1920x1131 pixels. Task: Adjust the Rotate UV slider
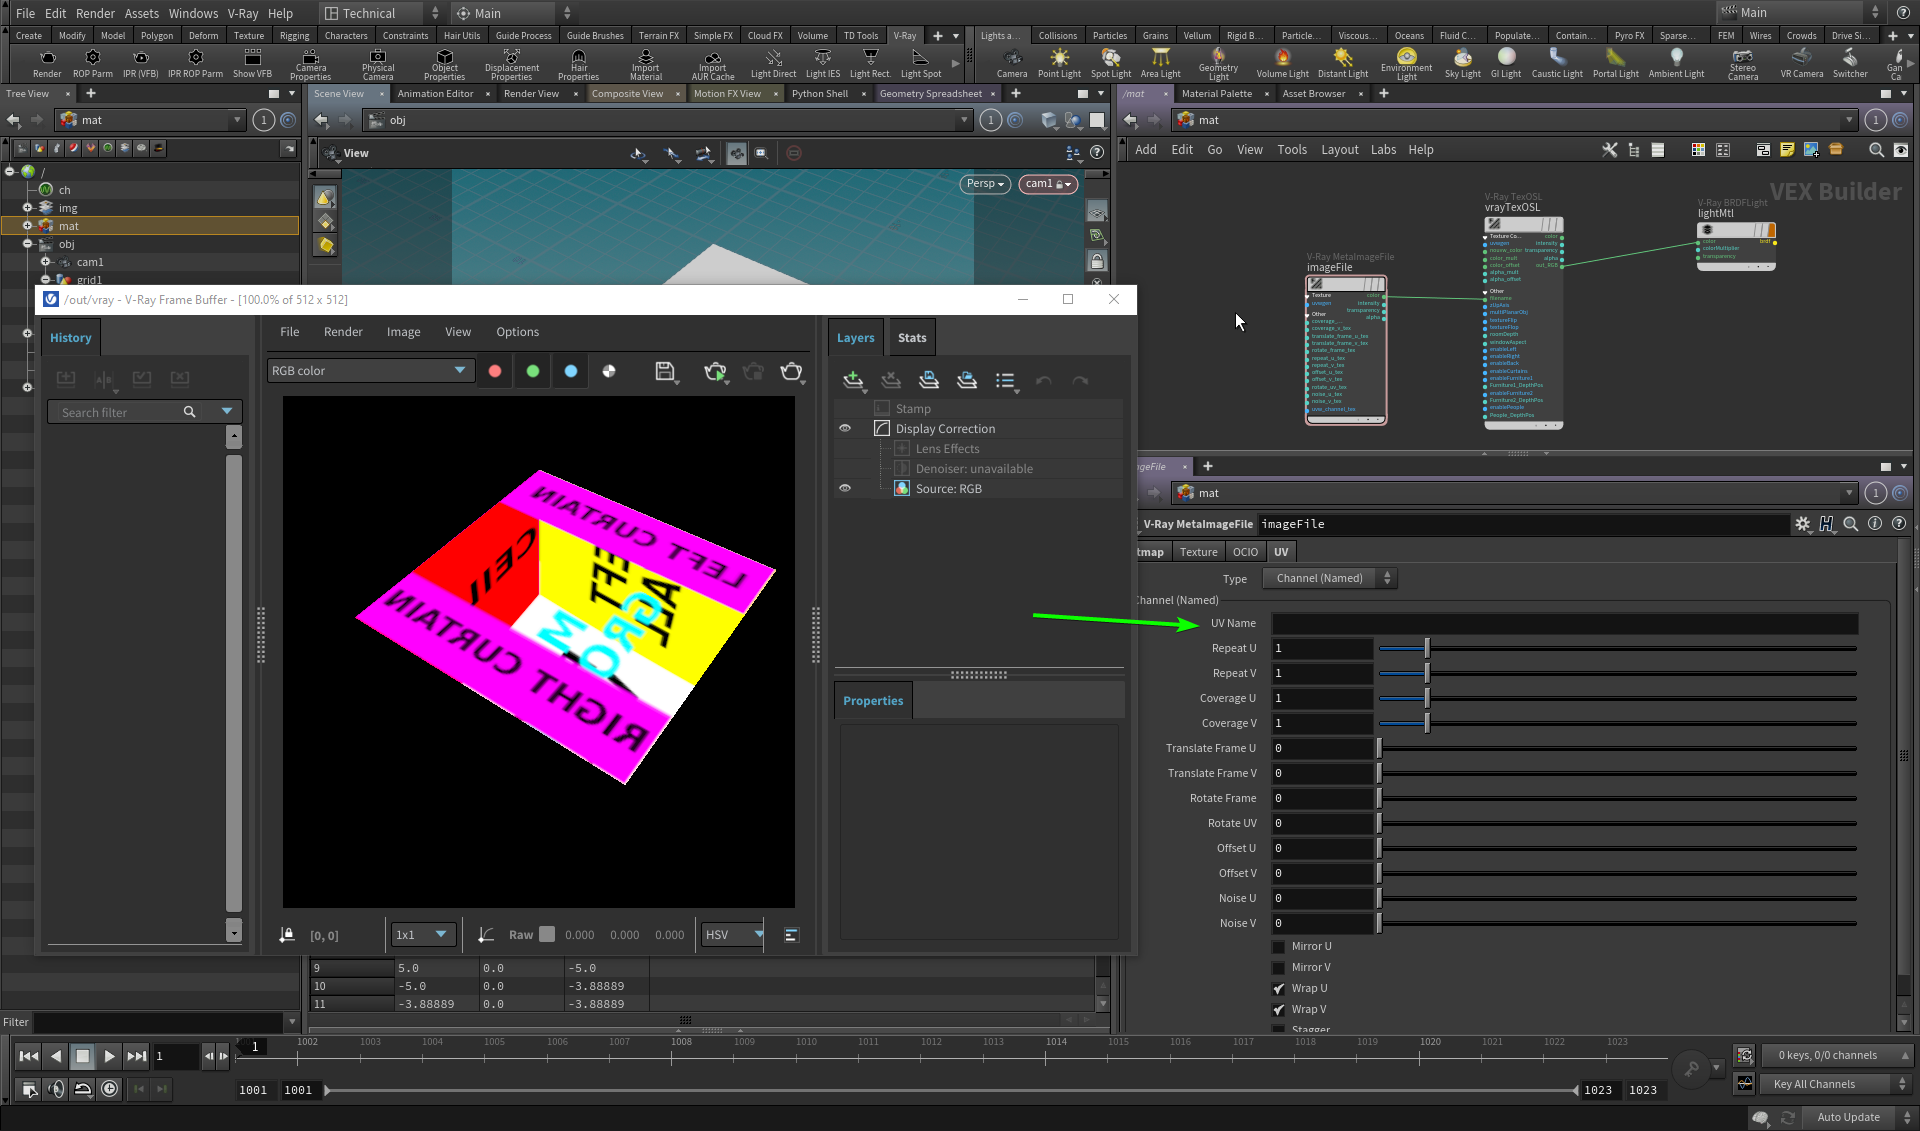(x=1617, y=823)
